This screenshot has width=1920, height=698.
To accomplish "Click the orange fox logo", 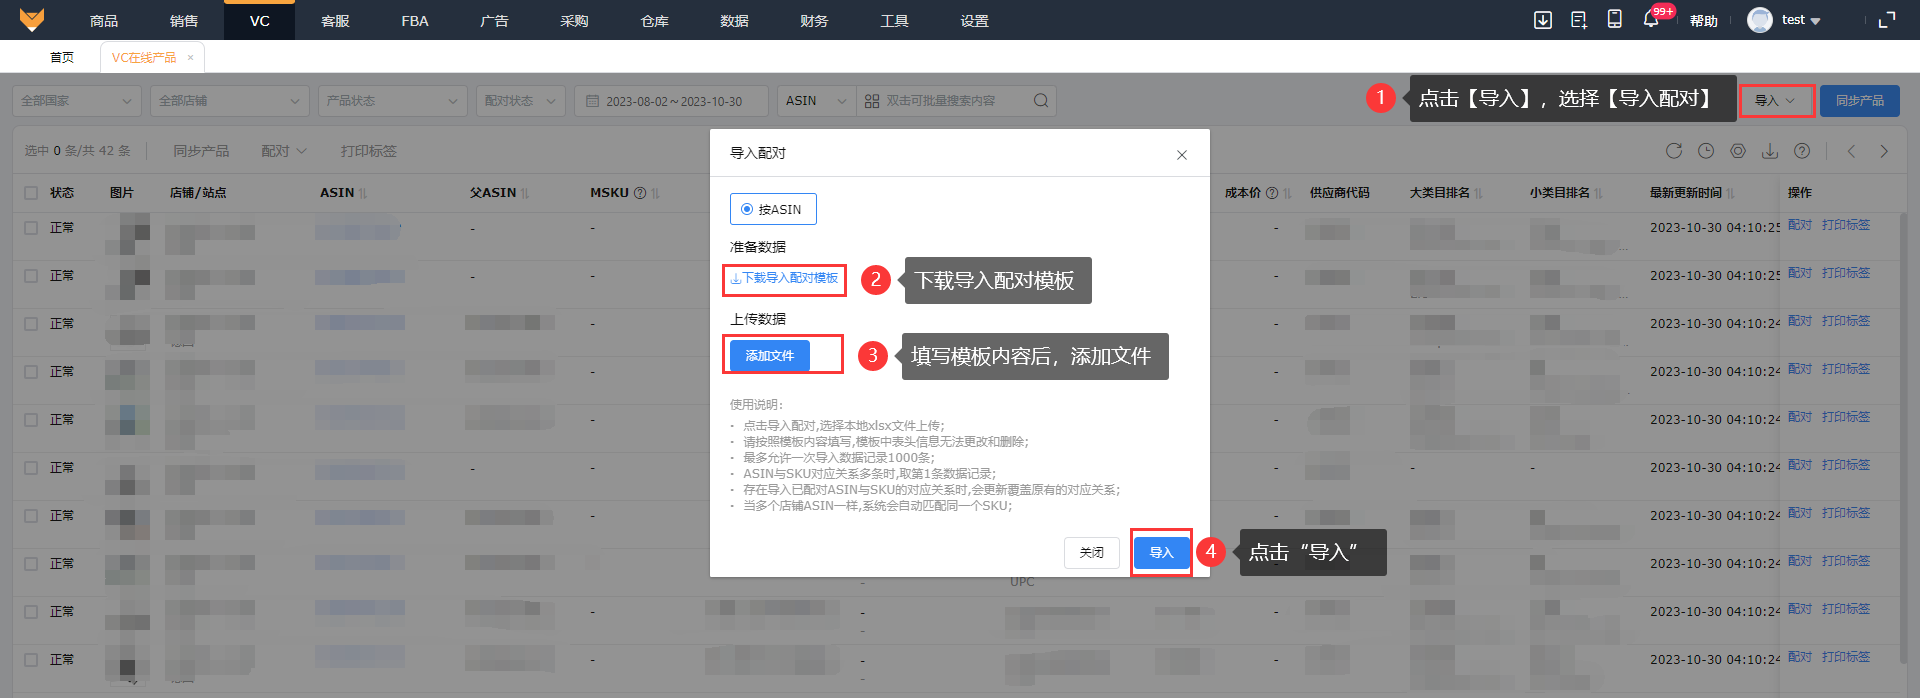I will [32, 19].
